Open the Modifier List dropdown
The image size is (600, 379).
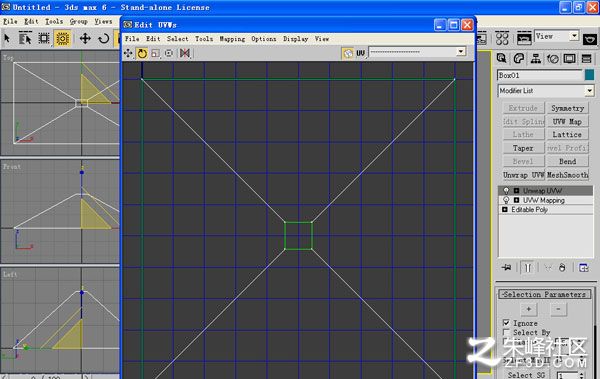(x=546, y=91)
